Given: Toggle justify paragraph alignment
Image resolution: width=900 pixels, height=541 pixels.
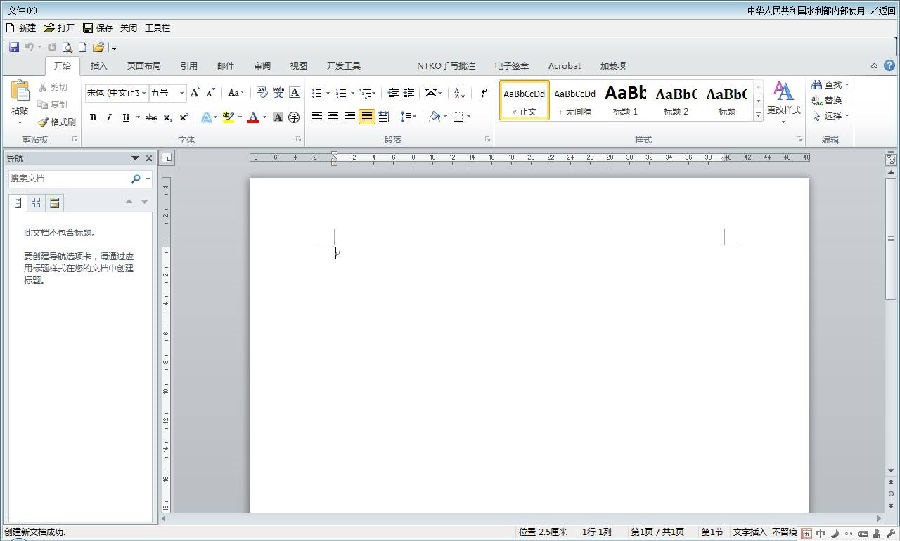Looking at the screenshot, I should click(367, 117).
